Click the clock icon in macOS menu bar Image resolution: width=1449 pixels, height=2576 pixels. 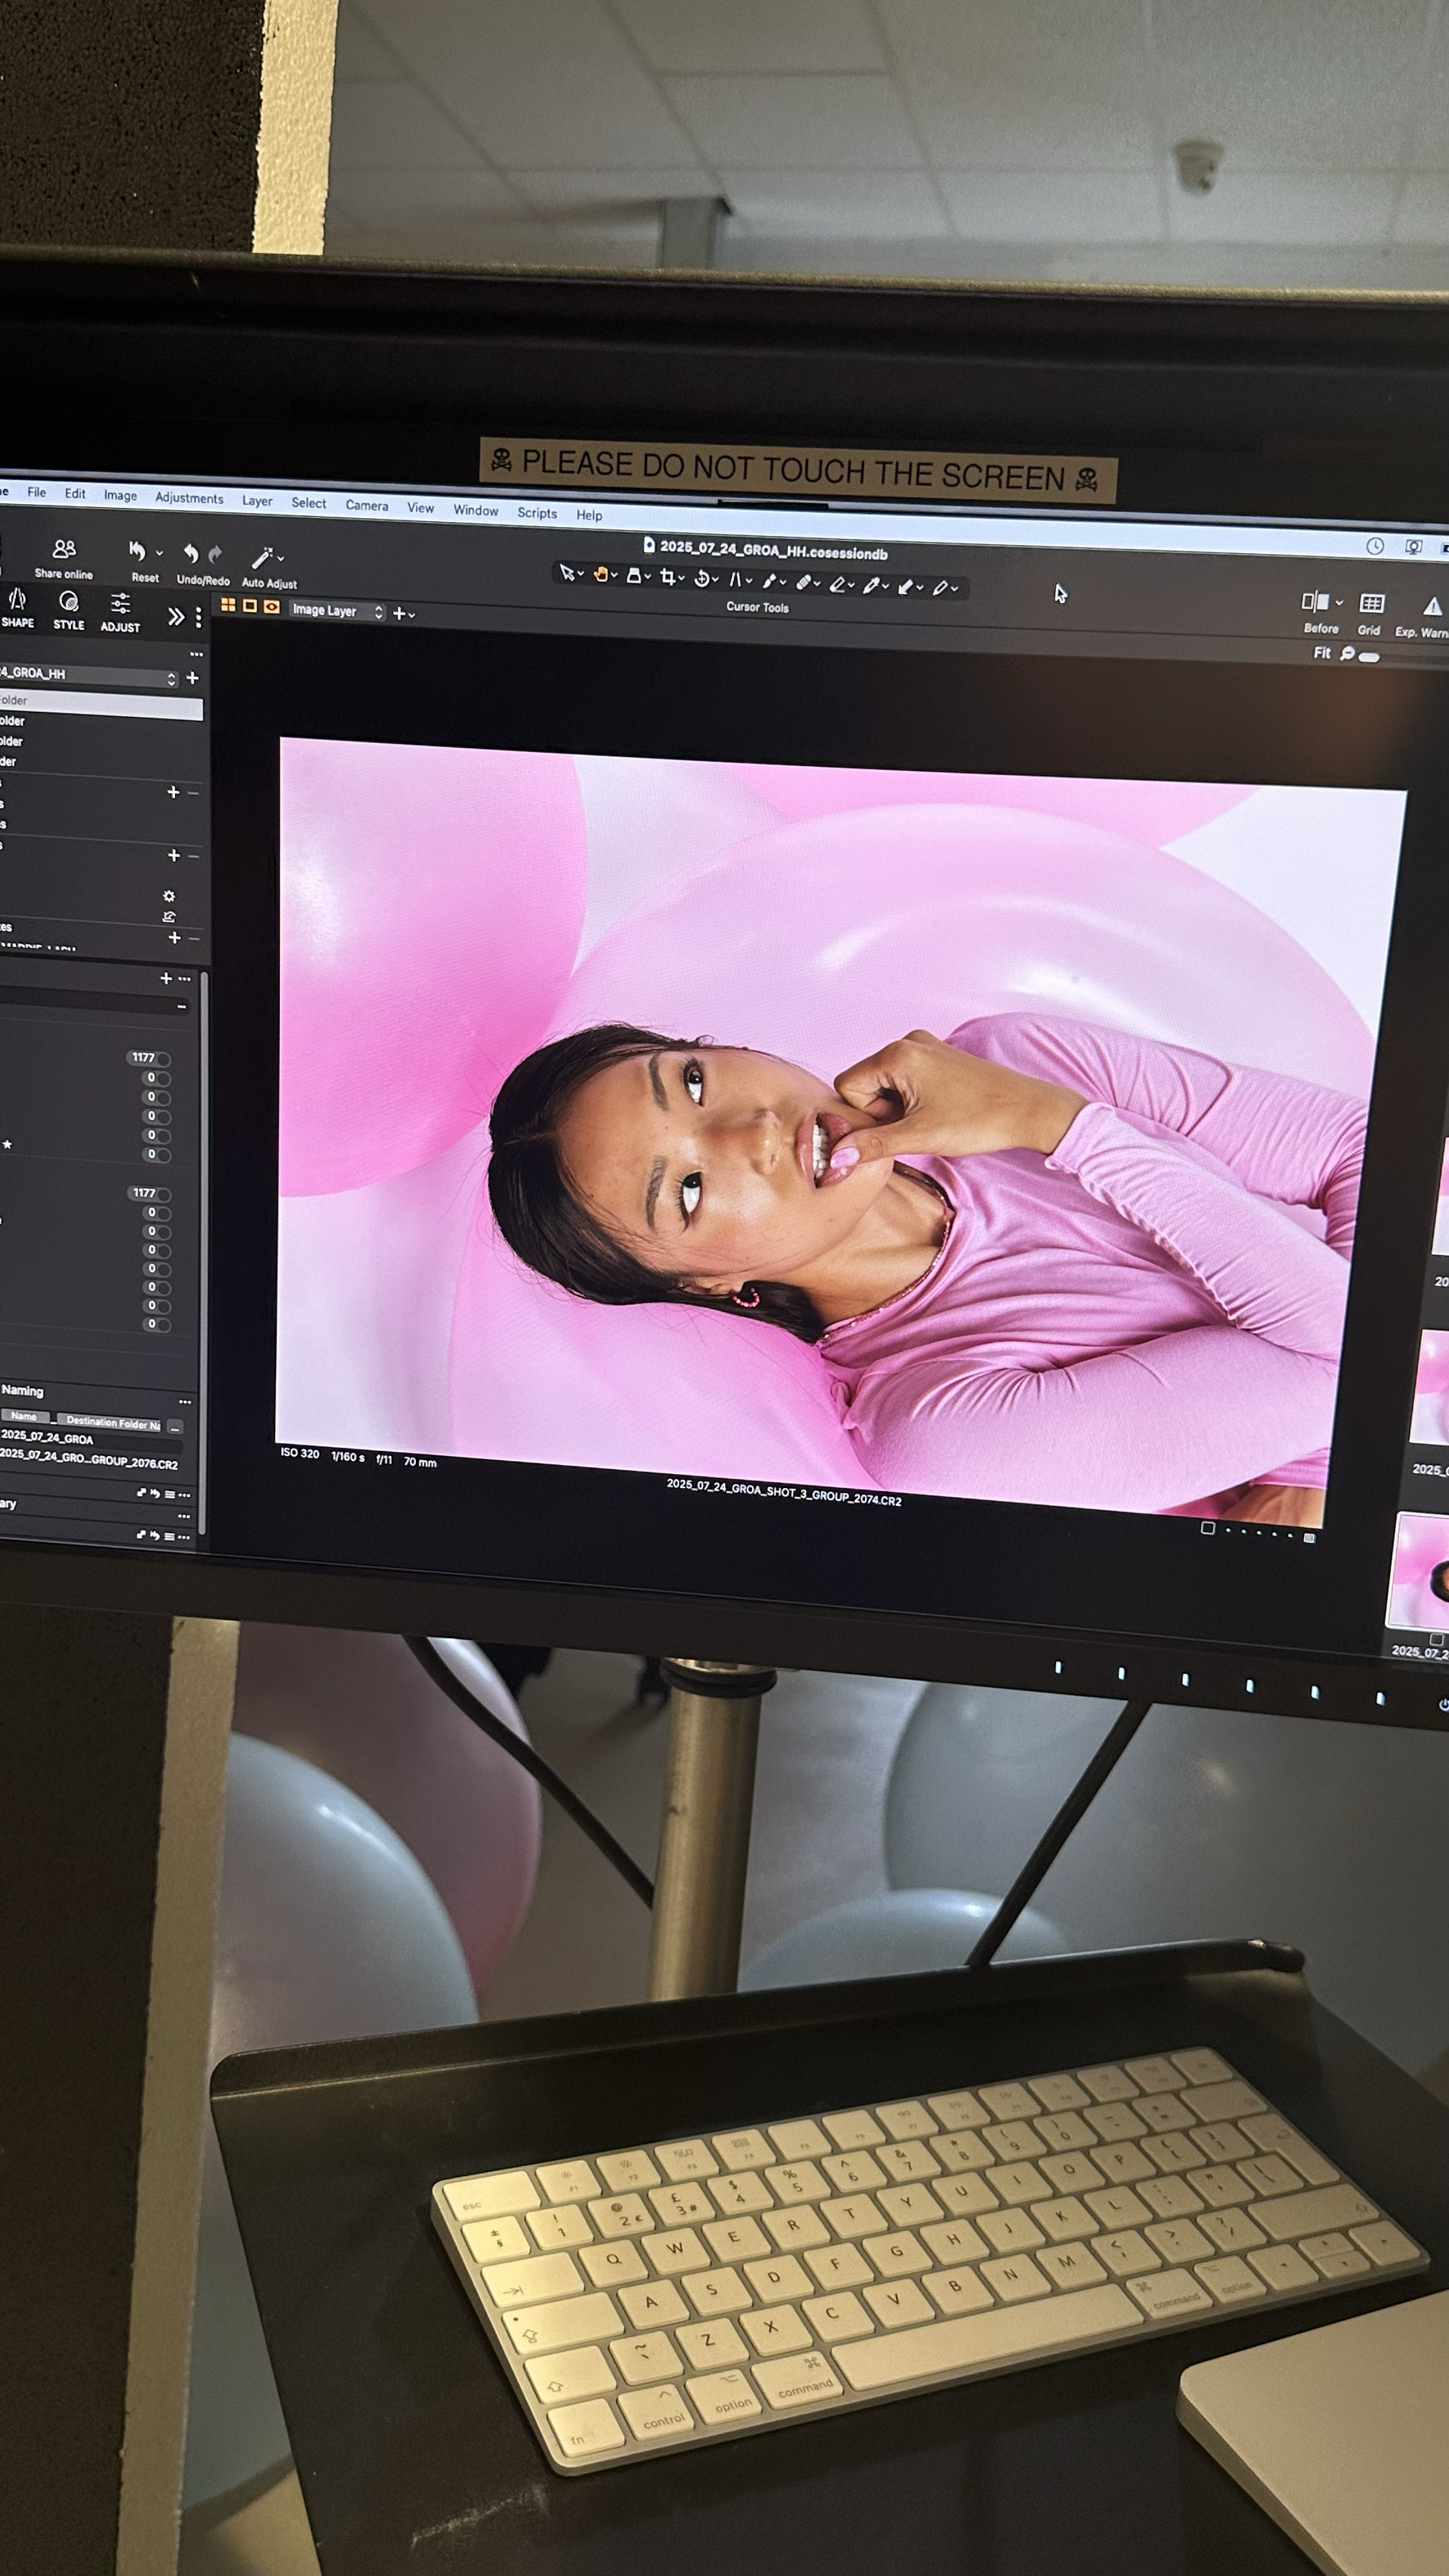click(x=1375, y=546)
